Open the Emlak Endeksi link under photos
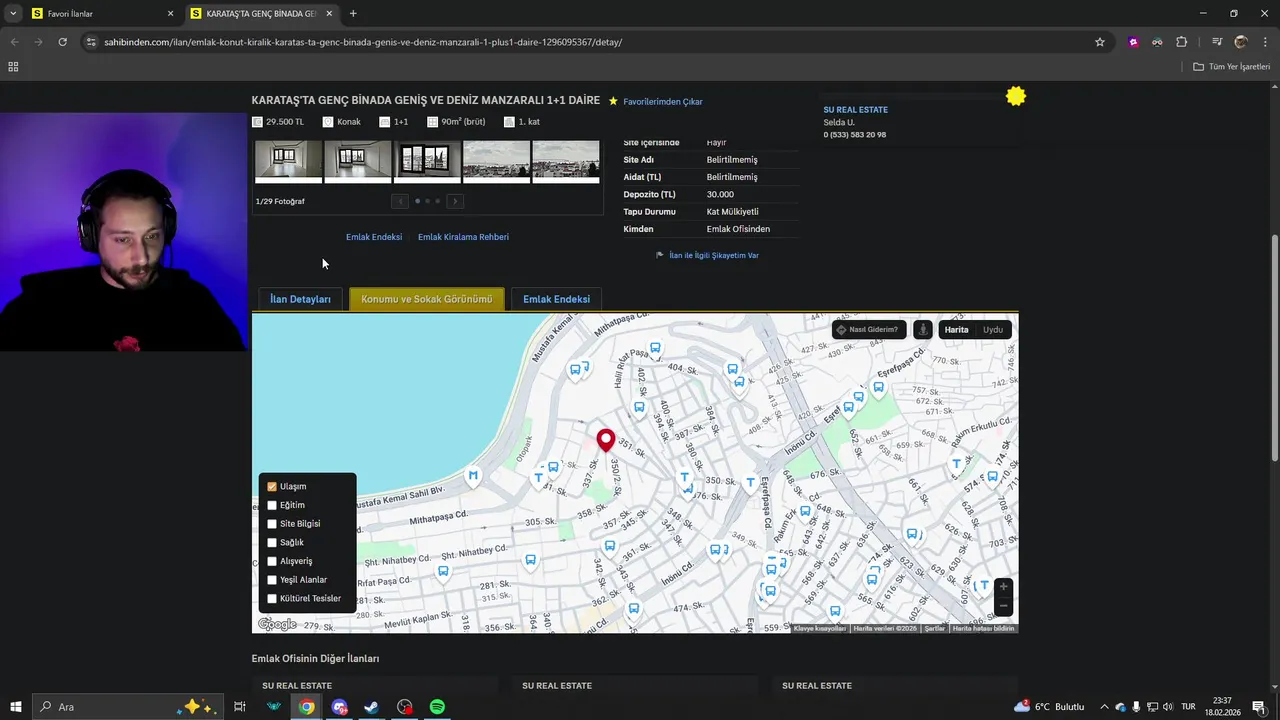The image size is (1280, 720). click(x=374, y=237)
